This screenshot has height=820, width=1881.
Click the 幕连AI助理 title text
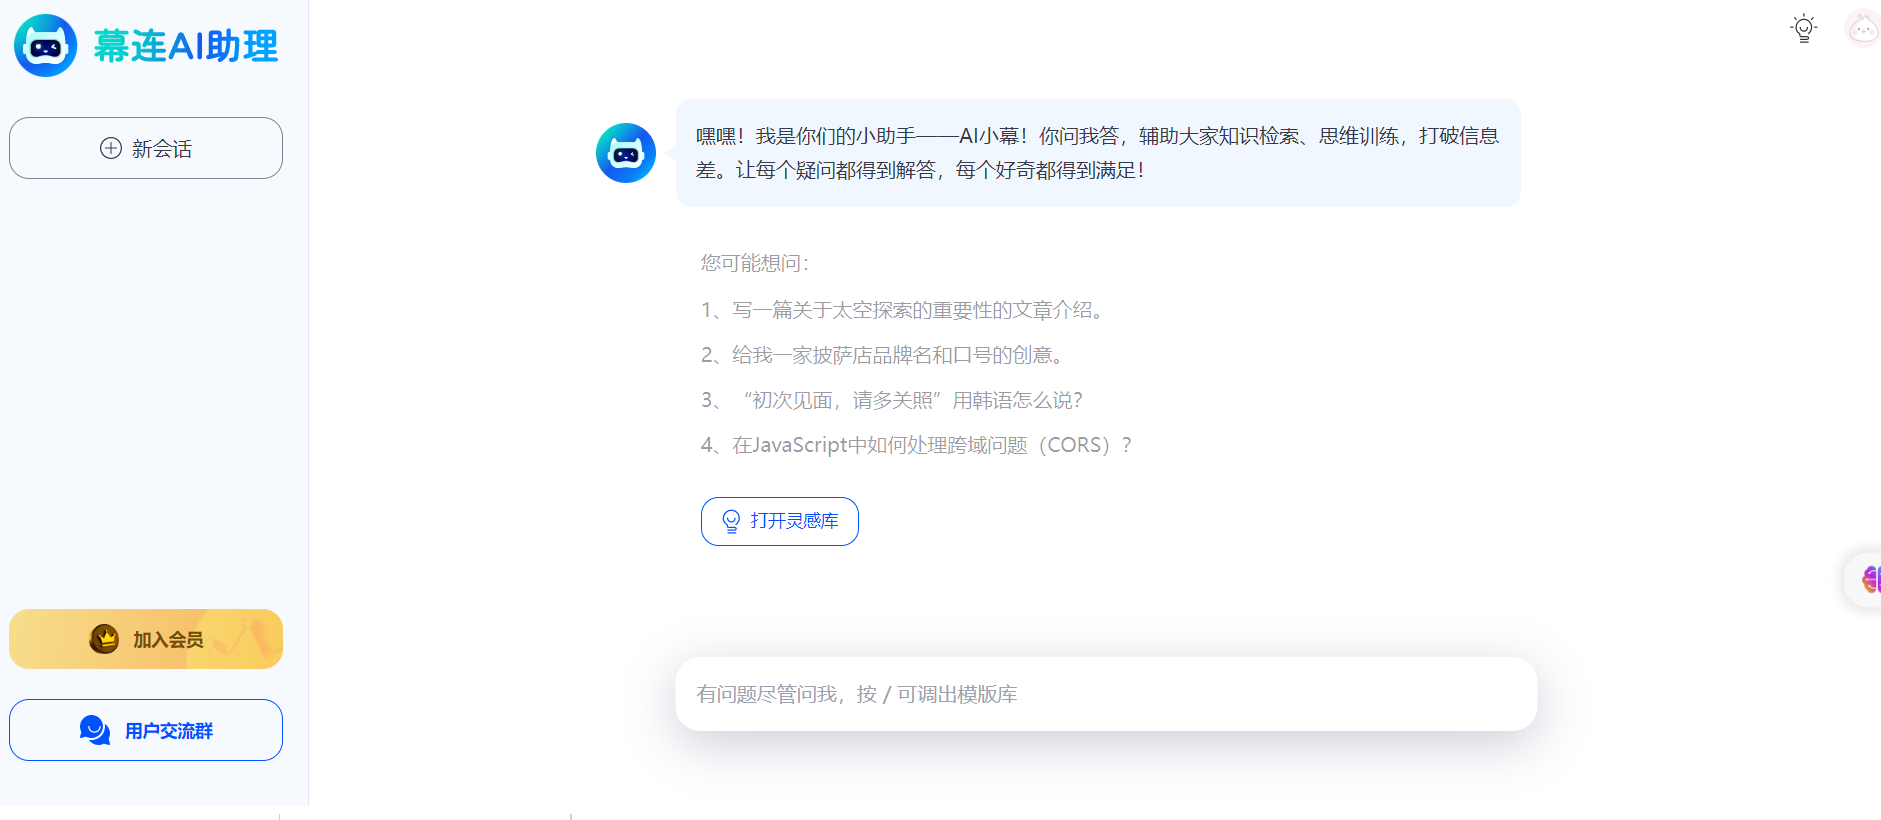click(186, 46)
